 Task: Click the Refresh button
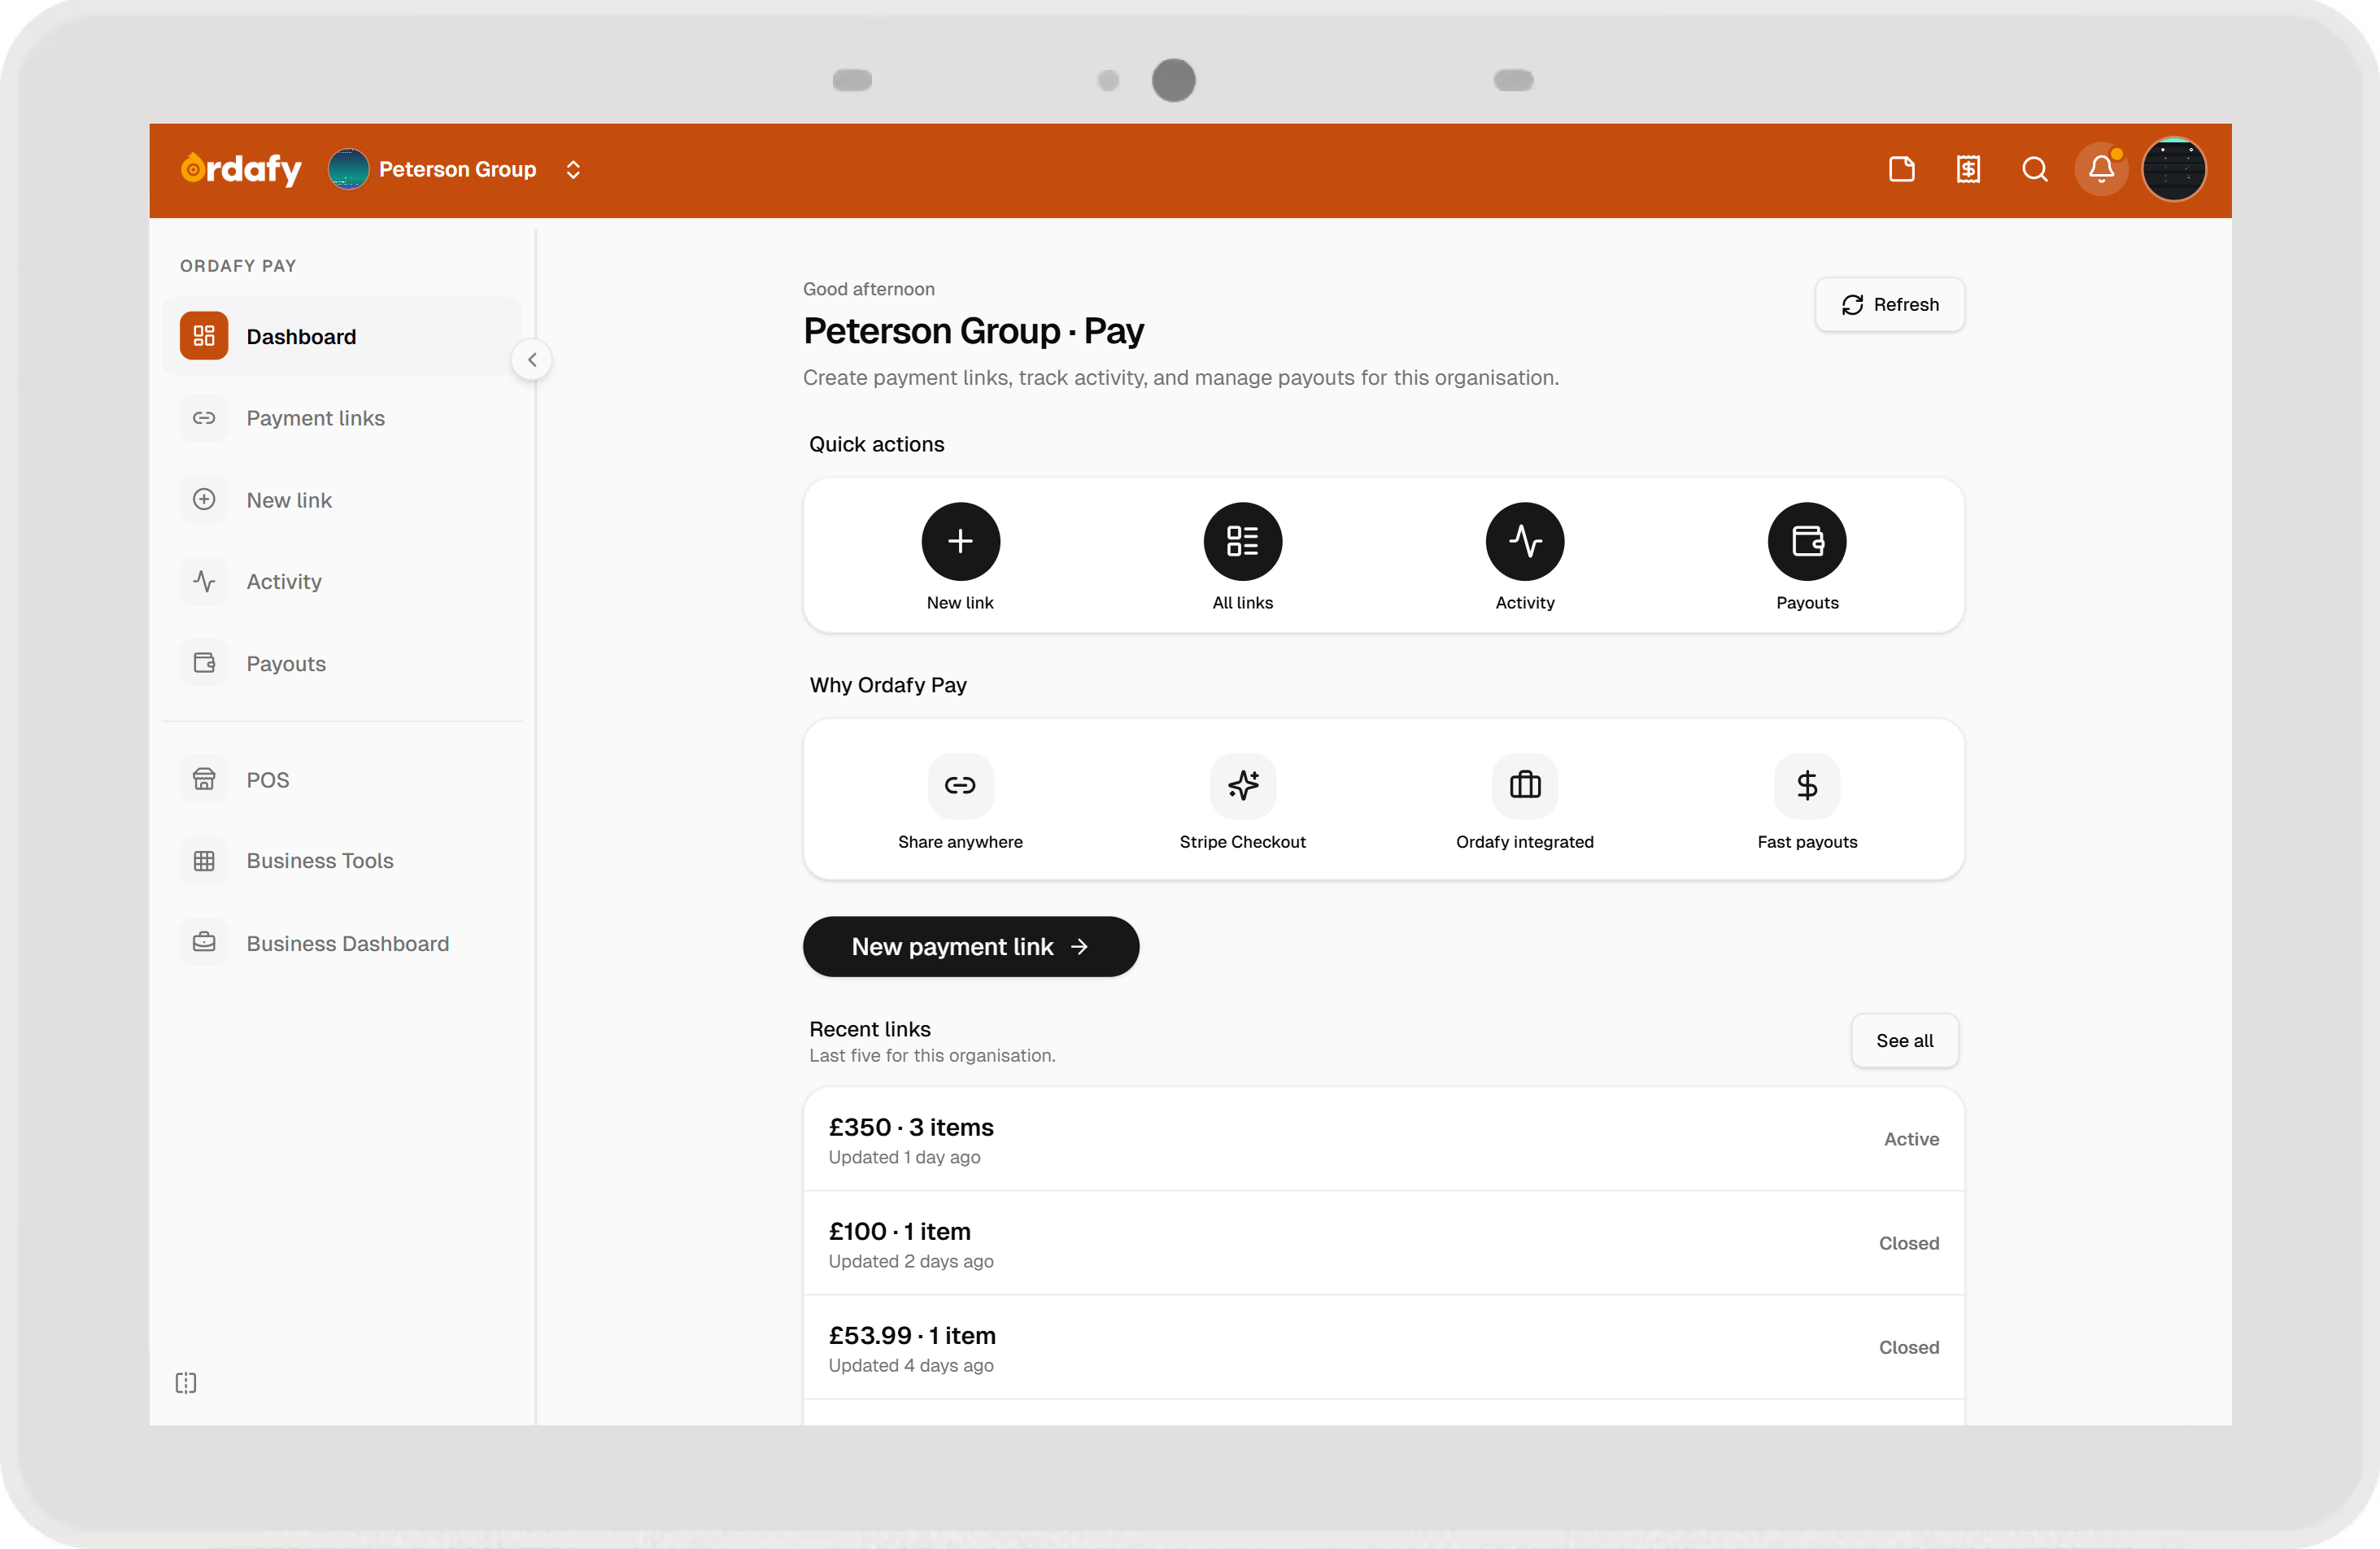(1890, 305)
